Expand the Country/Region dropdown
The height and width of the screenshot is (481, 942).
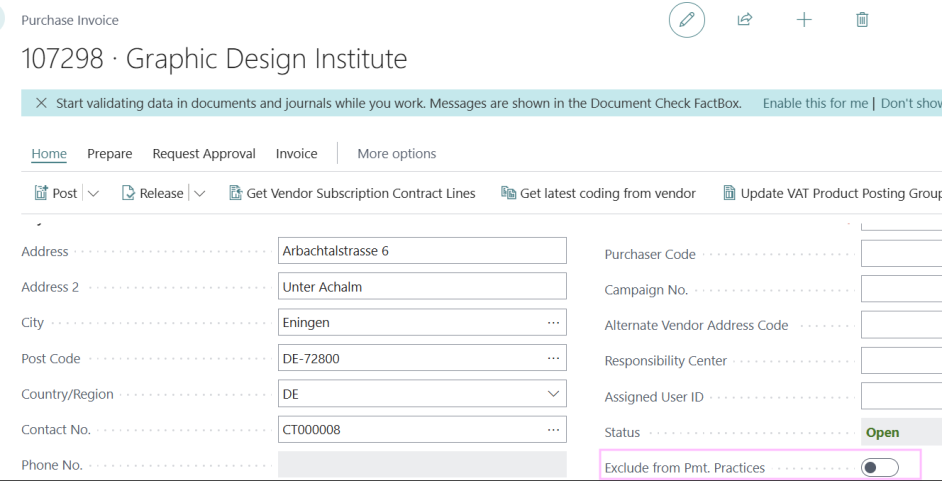pyautogui.click(x=553, y=394)
